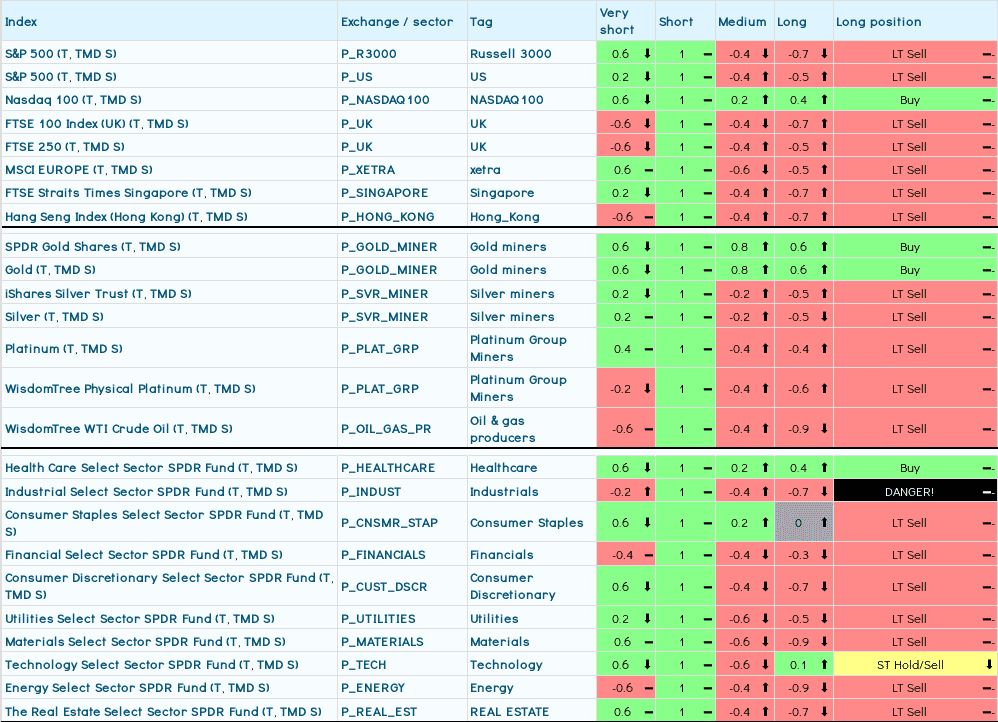
Task: Open the FTSE 250 (T, TMD S) link
Action: (65, 146)
